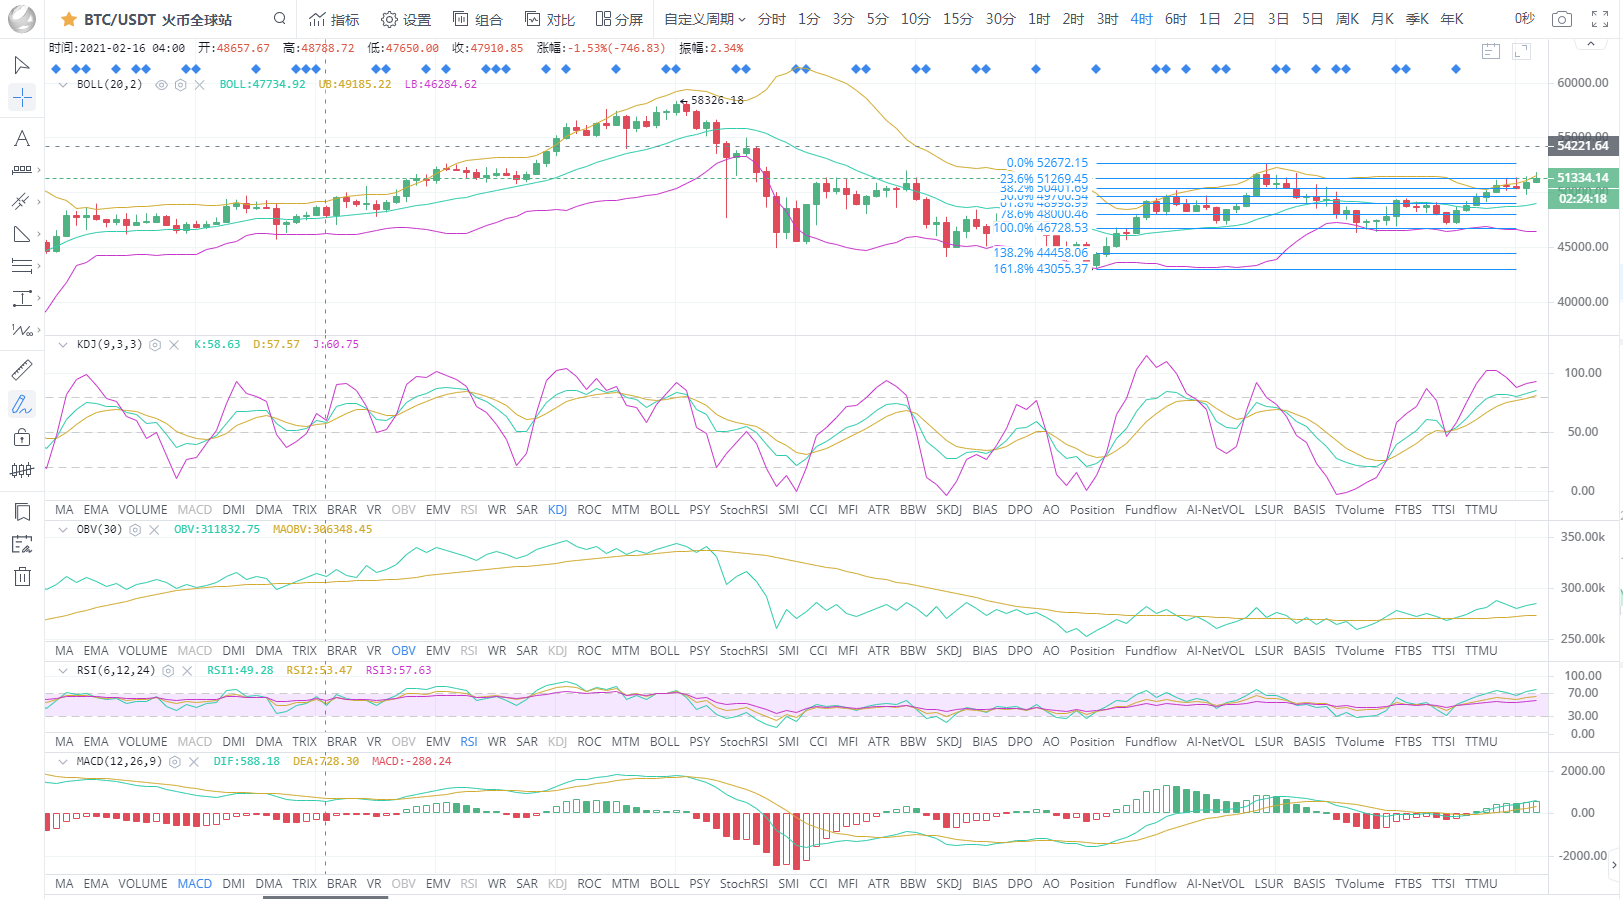Open the 自定义周期 dropdown
This screenshot has width=1623, height=899.
(x=704, y=19)
